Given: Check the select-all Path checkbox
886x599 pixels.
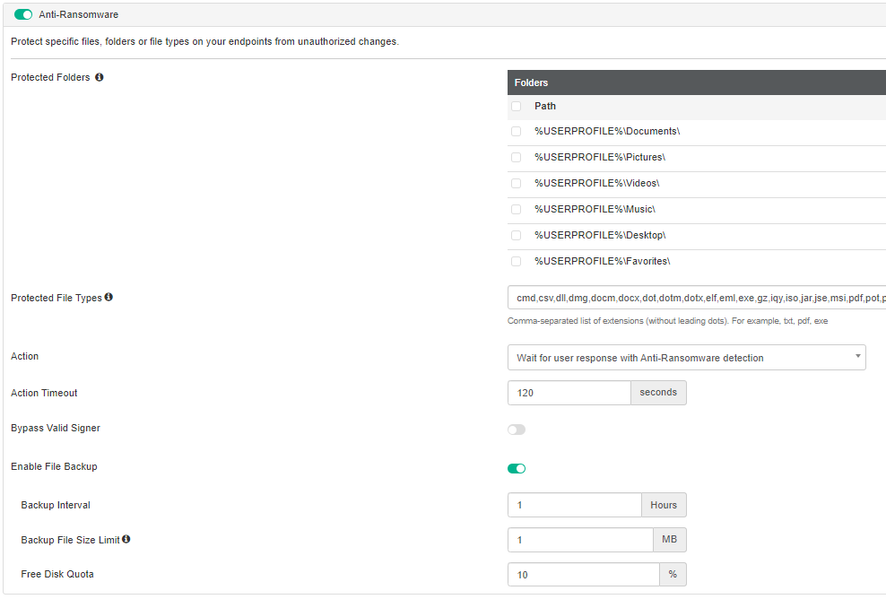Looking at the screenshot, I should [x=516, y=106].
